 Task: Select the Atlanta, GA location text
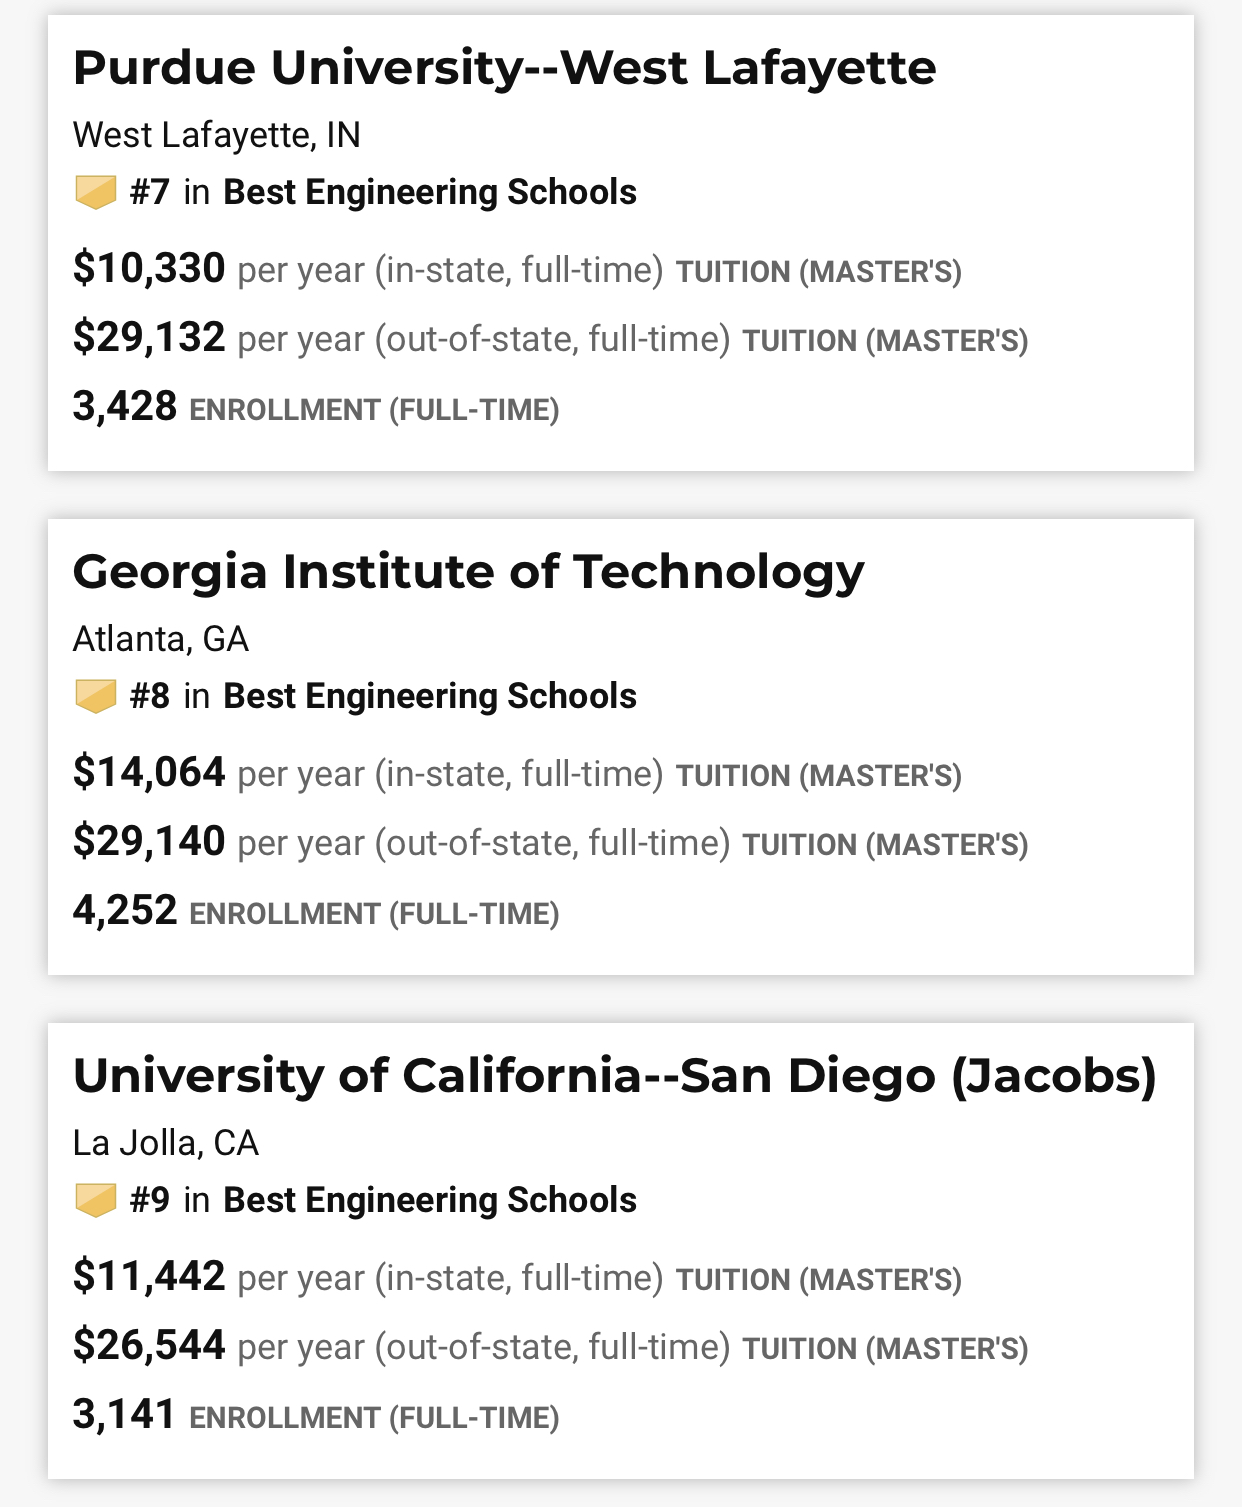[160, 639]
